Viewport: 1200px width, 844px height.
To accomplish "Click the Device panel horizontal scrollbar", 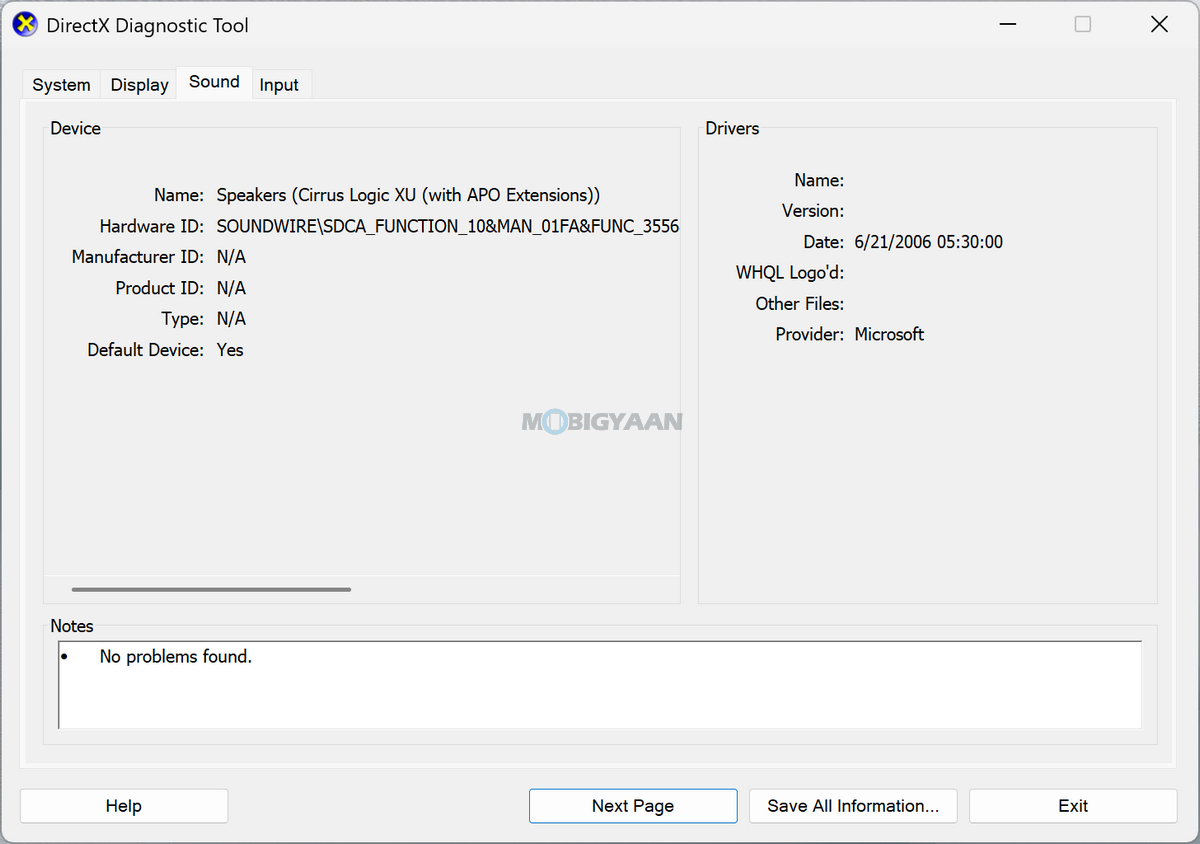I will pos(211,589).
